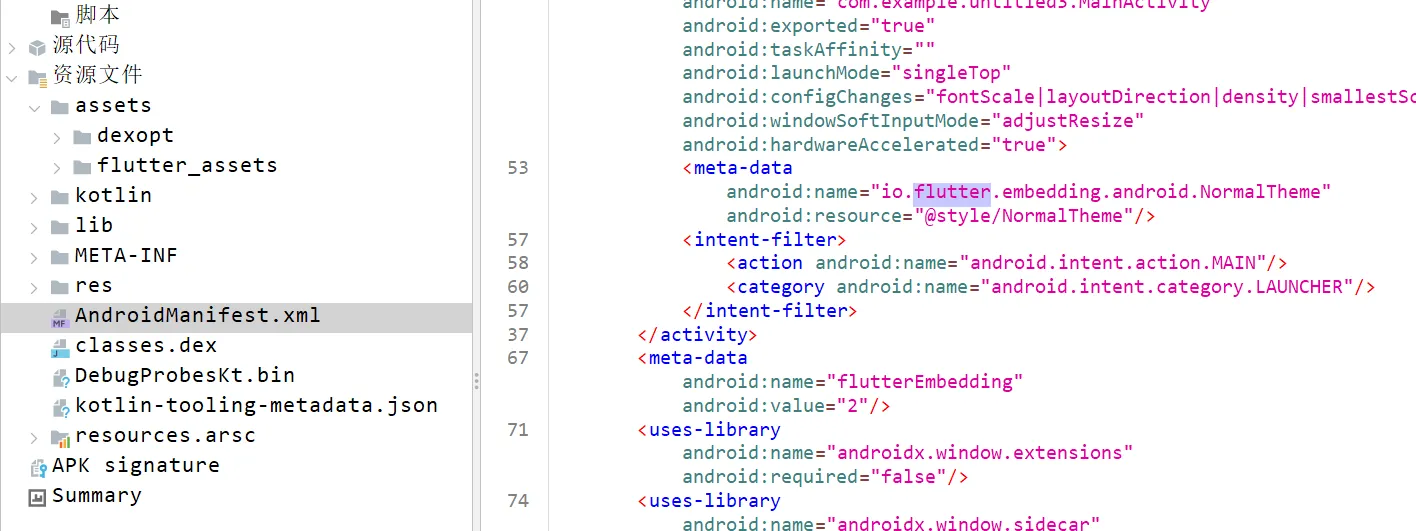
Task: Click the classes.dex file icon
Action: point(60,347)
